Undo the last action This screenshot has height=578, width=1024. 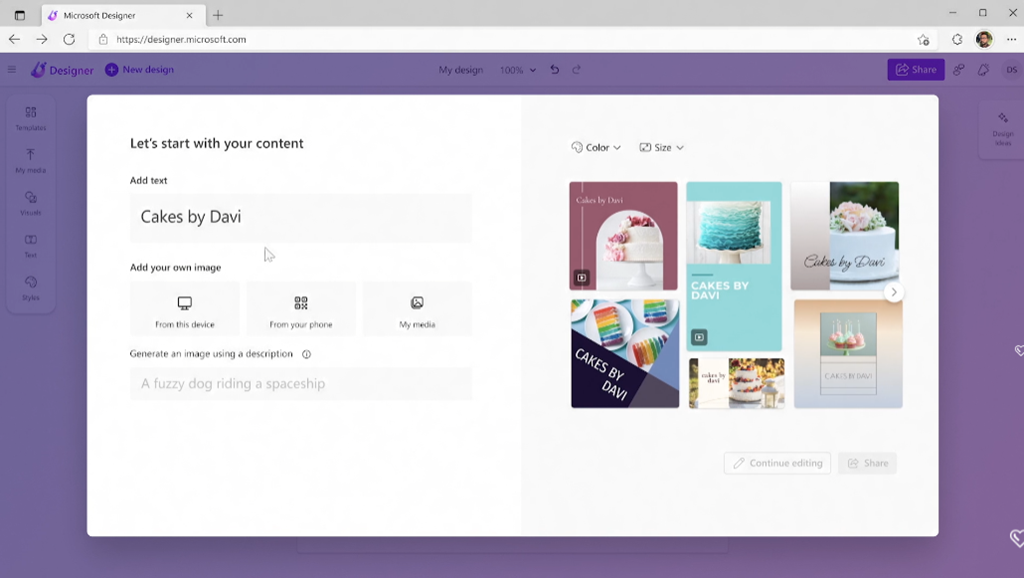554,69
